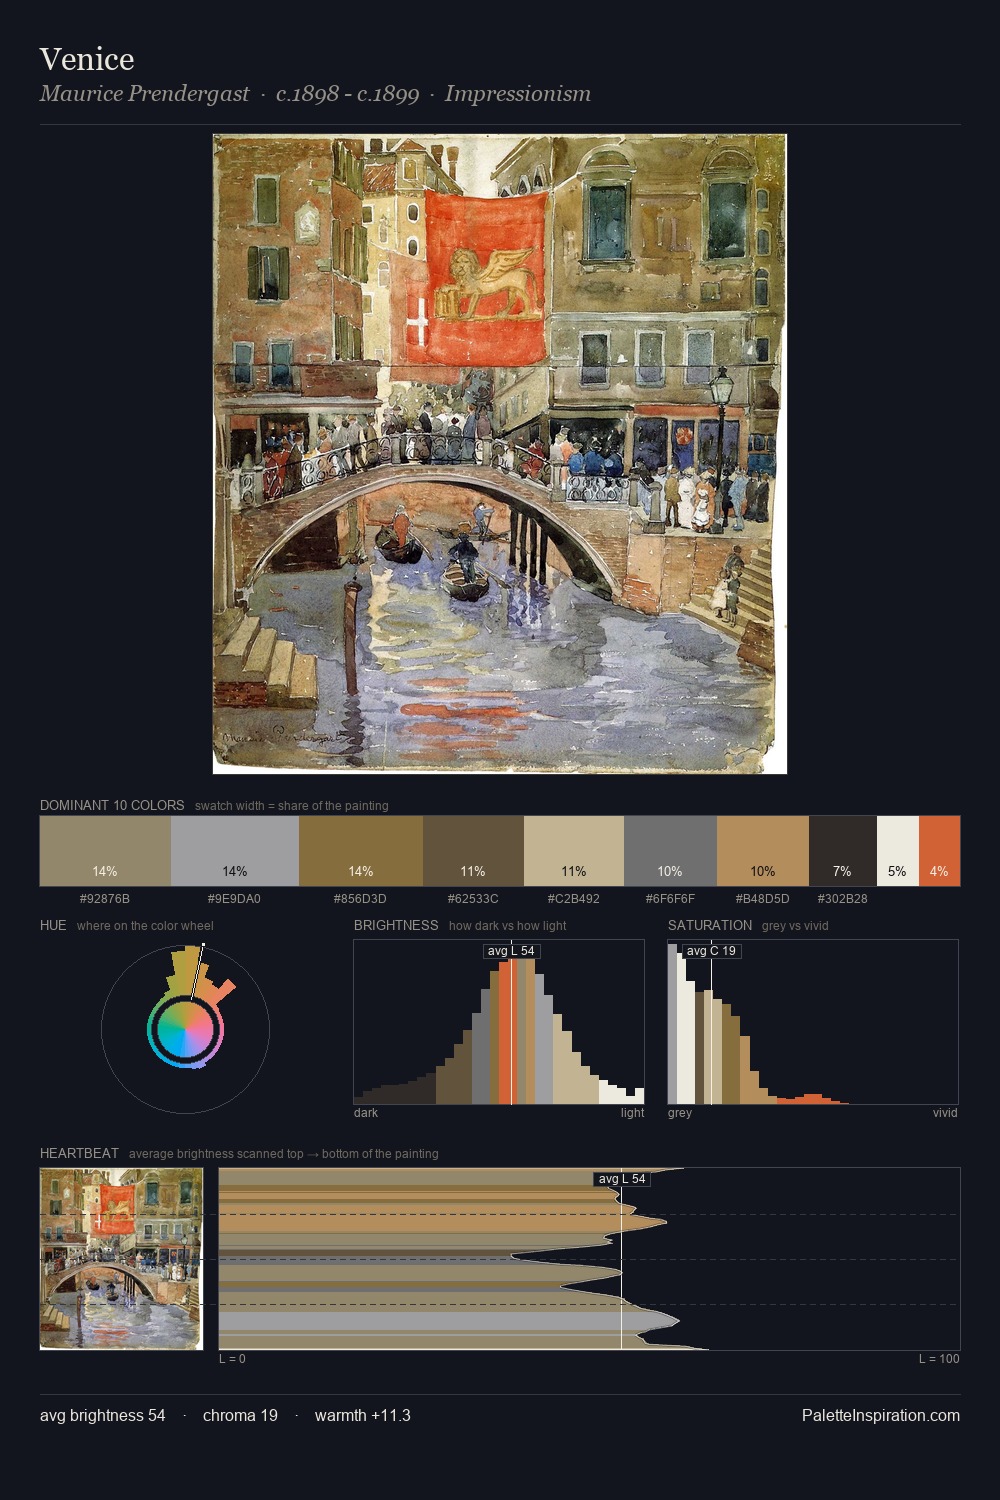
Task: Select the off-white 5% swatch
Action: 898,851
